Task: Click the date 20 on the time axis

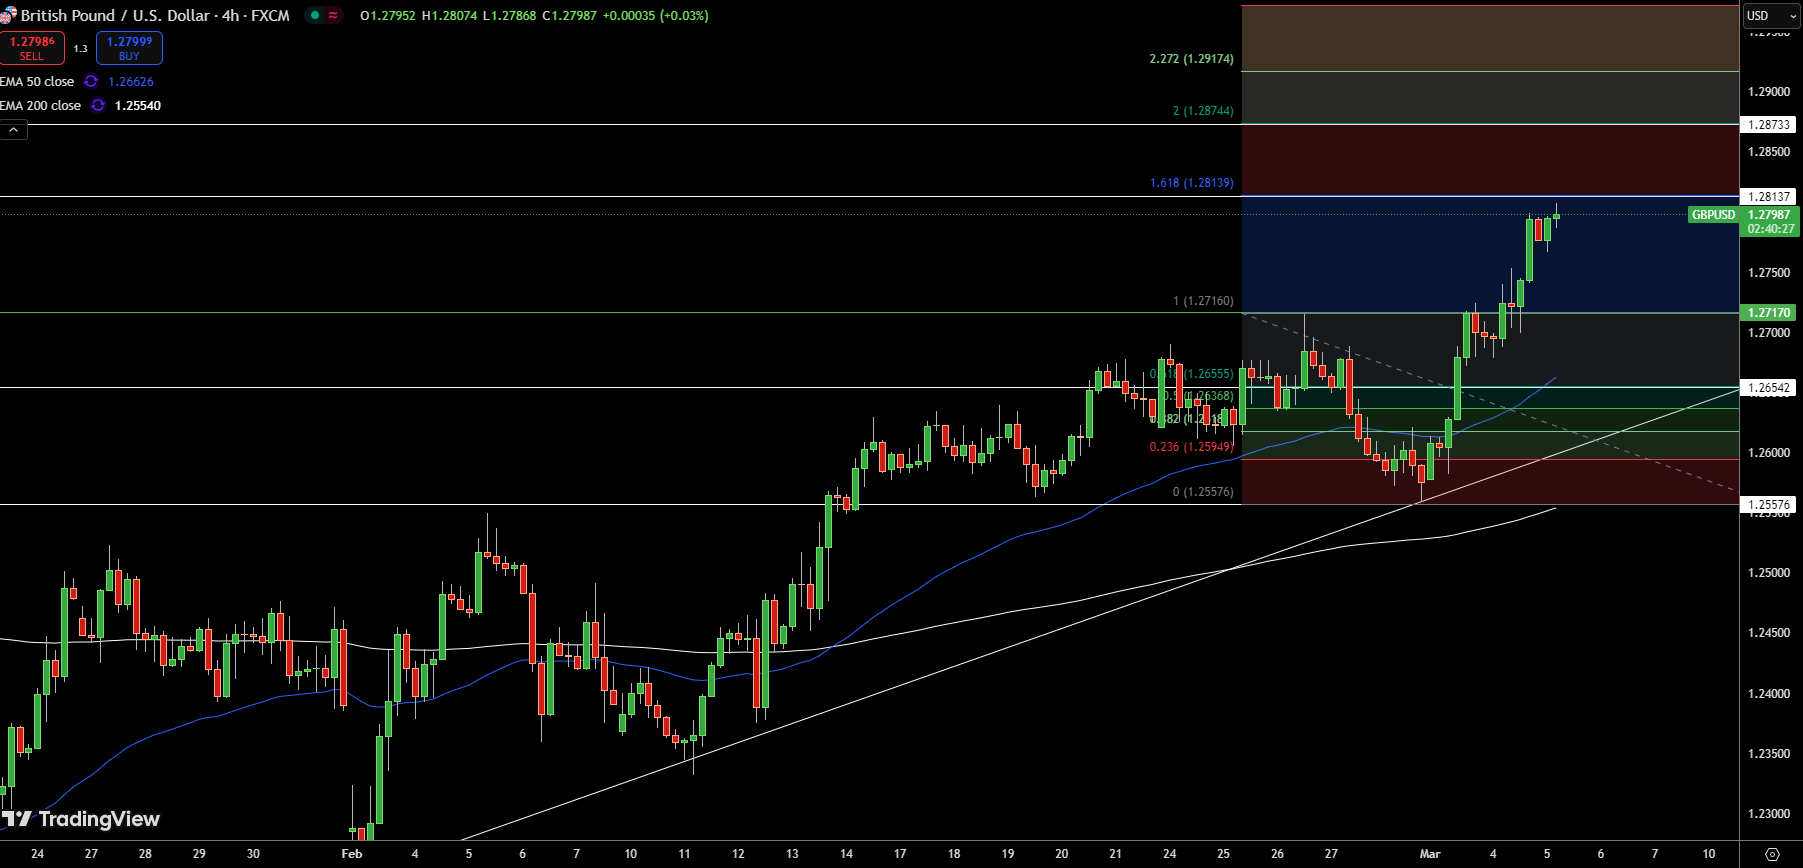Action: [1062, 854]
